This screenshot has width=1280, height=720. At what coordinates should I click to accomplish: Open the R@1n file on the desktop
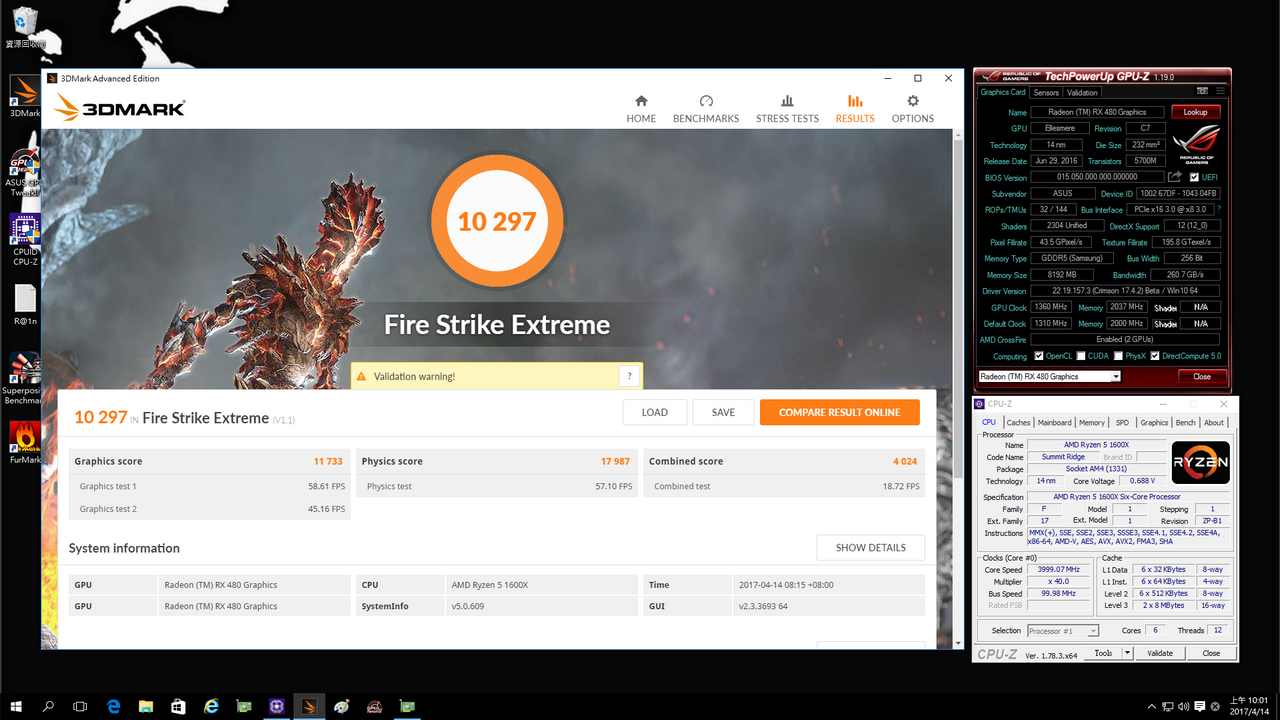pos(25,306)
